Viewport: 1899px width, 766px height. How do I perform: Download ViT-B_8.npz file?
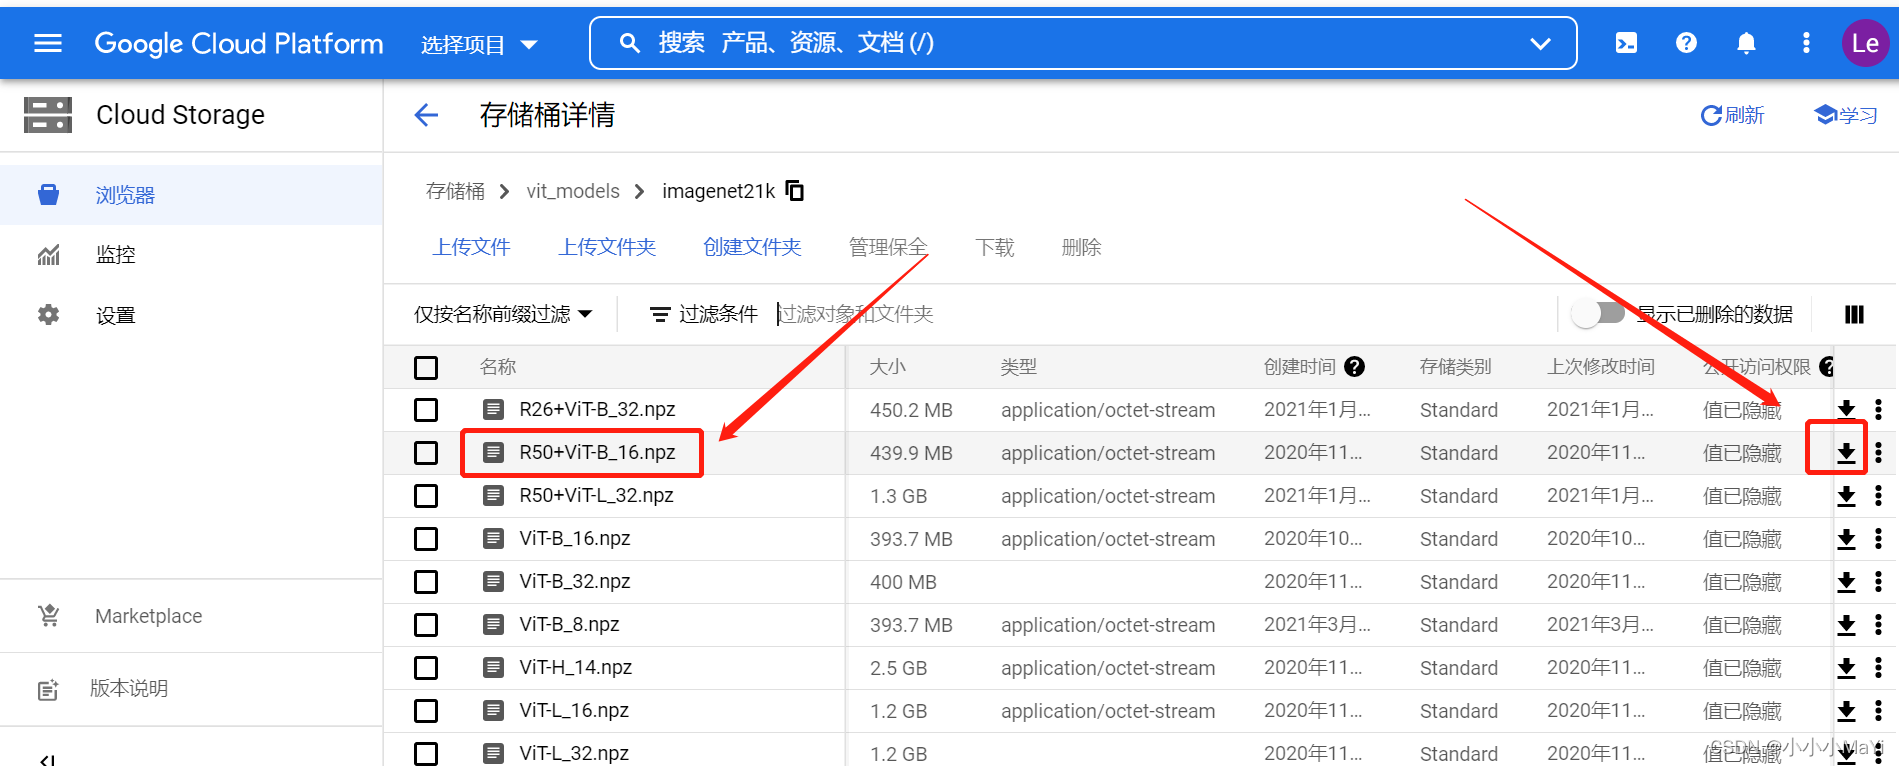(x=1847, y=625)
